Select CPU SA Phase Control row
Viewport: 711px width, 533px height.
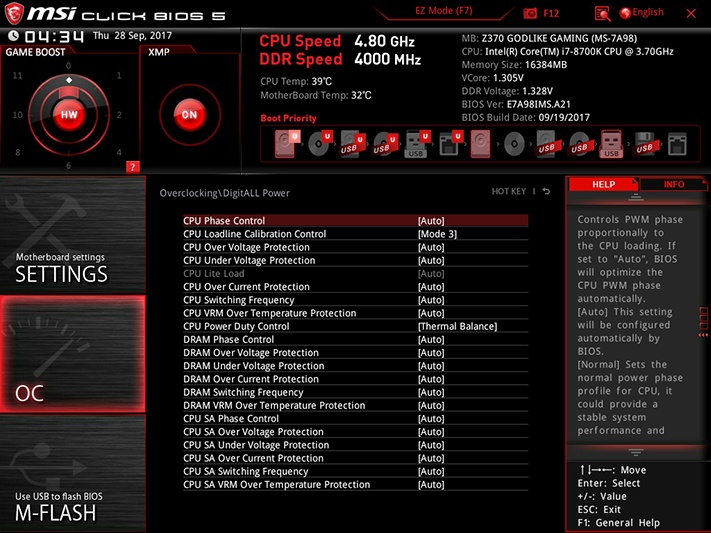[x=356, y=418]
